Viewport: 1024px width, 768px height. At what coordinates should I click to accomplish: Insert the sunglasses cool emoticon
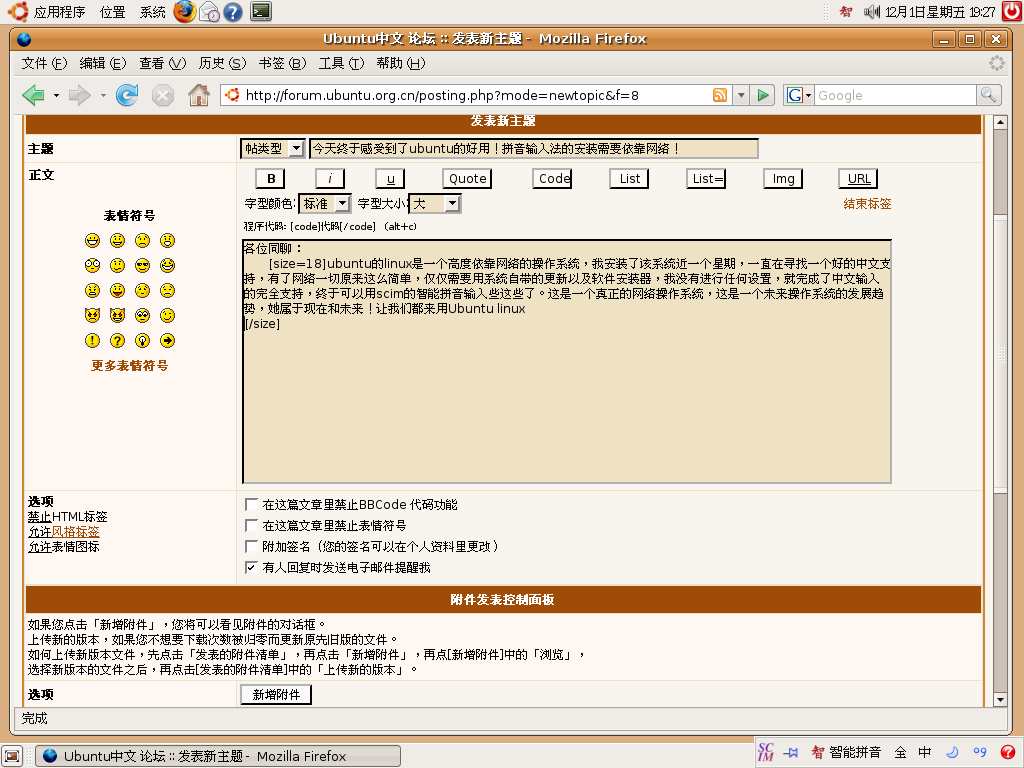[x=142, y=265]
